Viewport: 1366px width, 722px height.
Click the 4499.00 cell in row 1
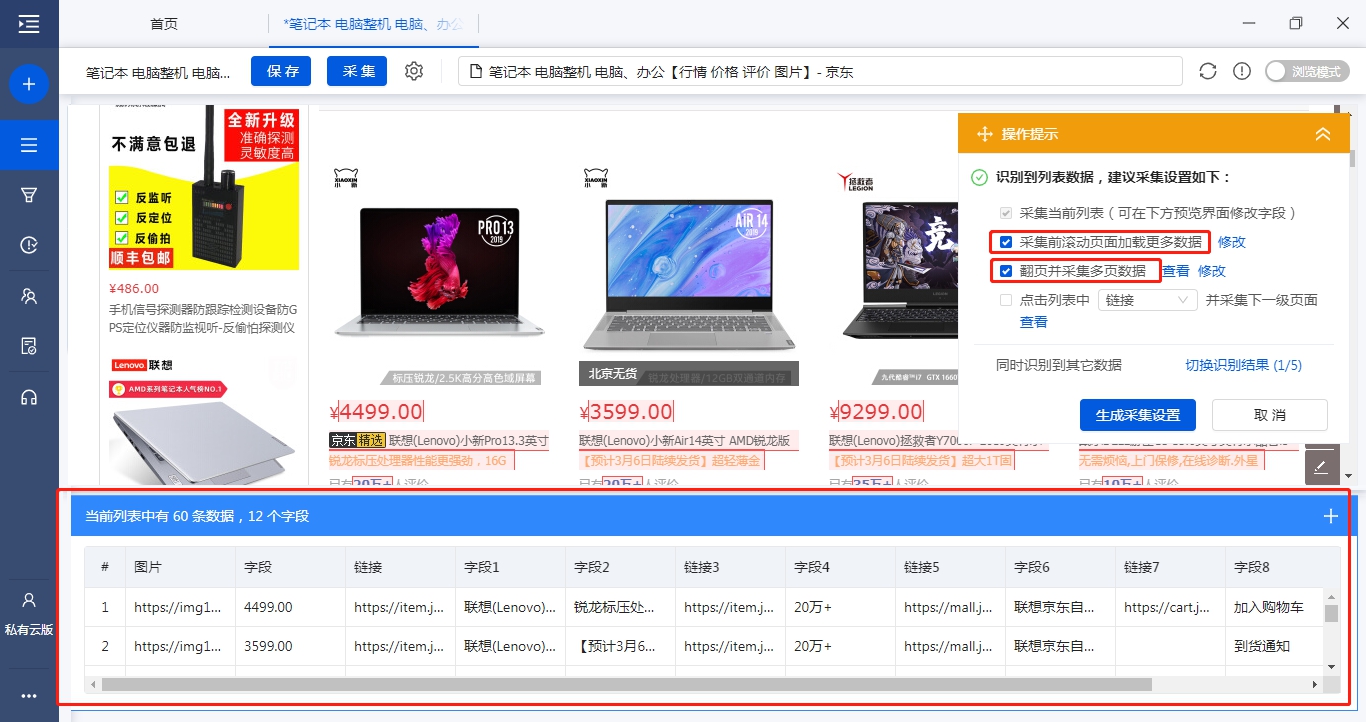pos(290,607)
